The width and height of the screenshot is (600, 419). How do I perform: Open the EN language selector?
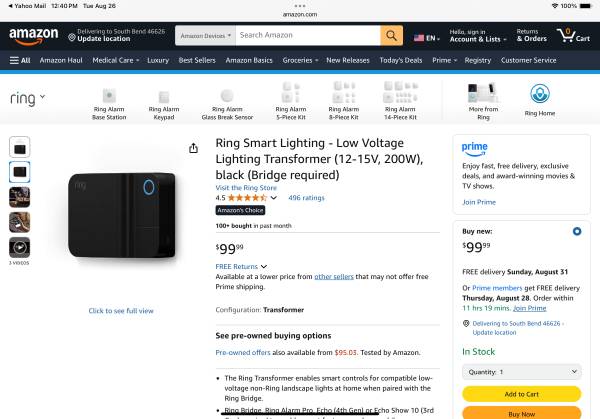(427, 37)
